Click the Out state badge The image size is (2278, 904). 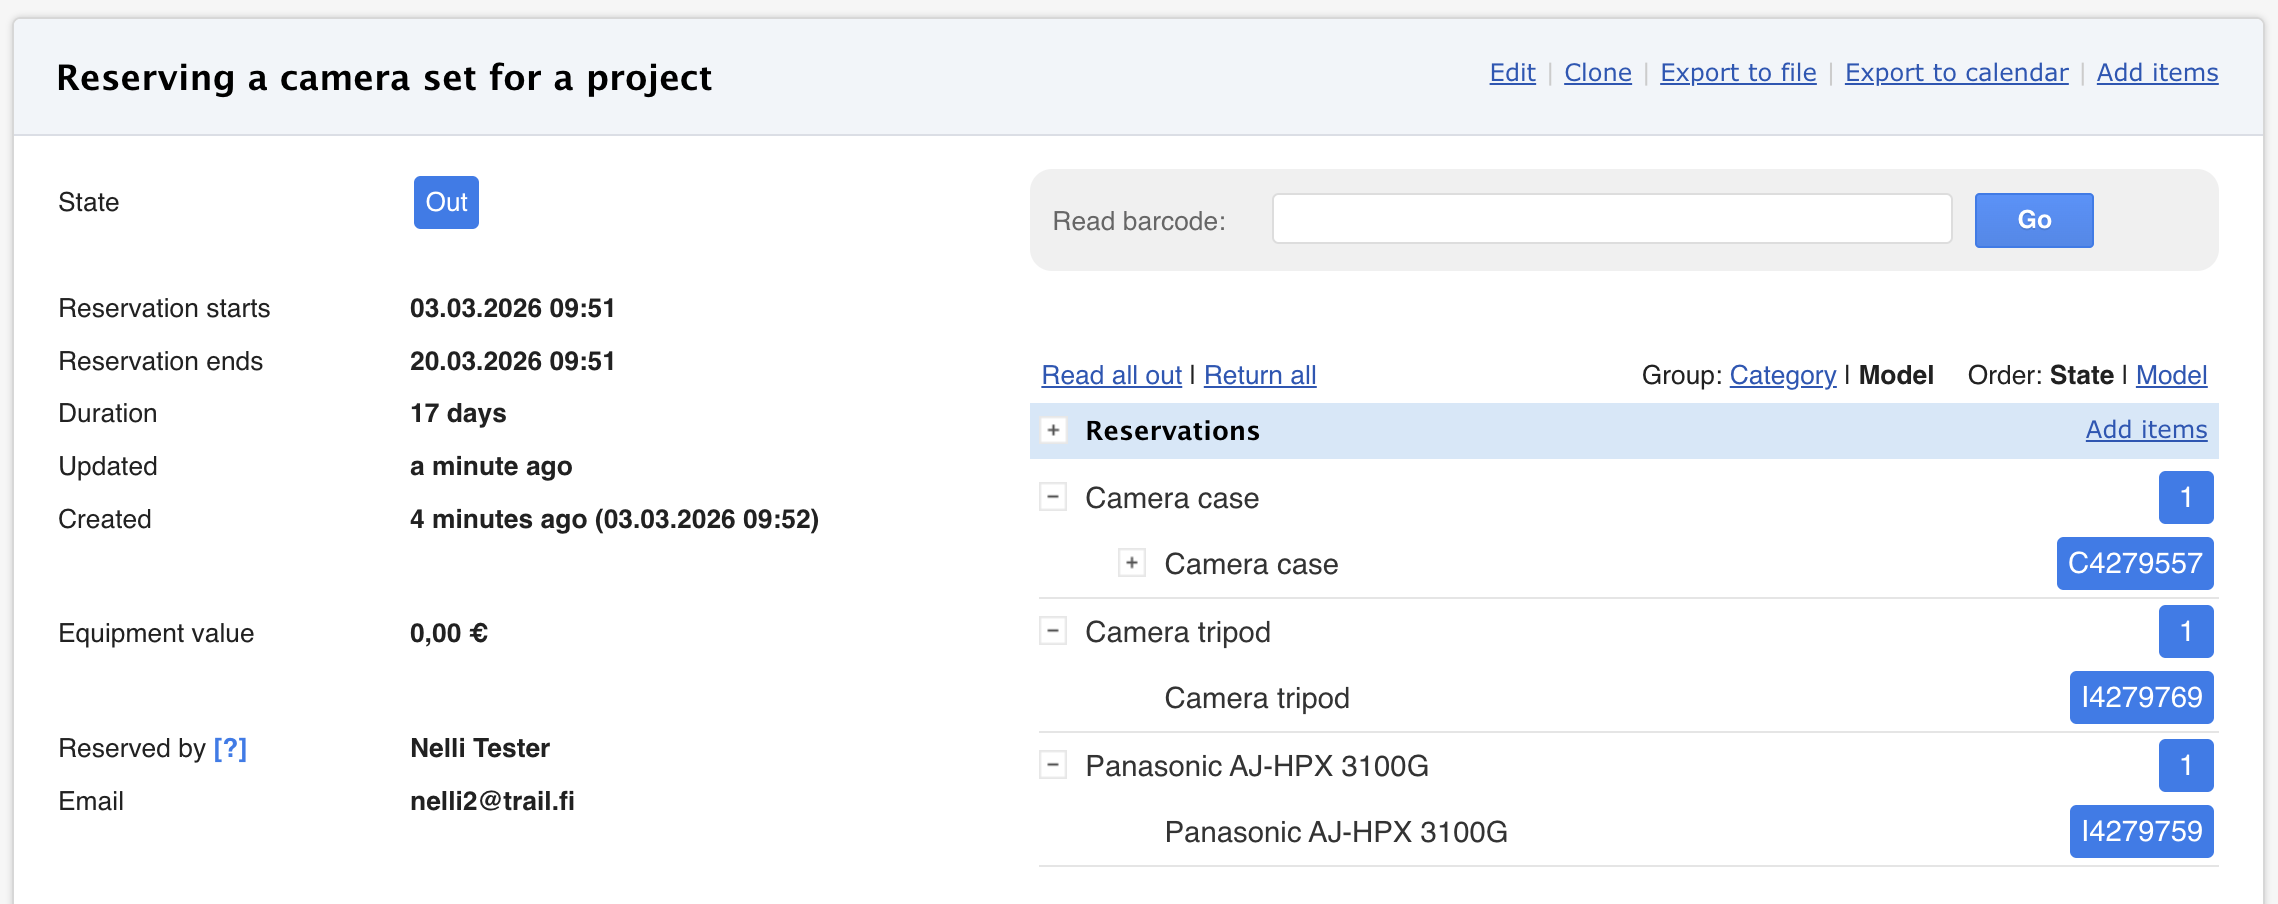click(x=446, y=202)
